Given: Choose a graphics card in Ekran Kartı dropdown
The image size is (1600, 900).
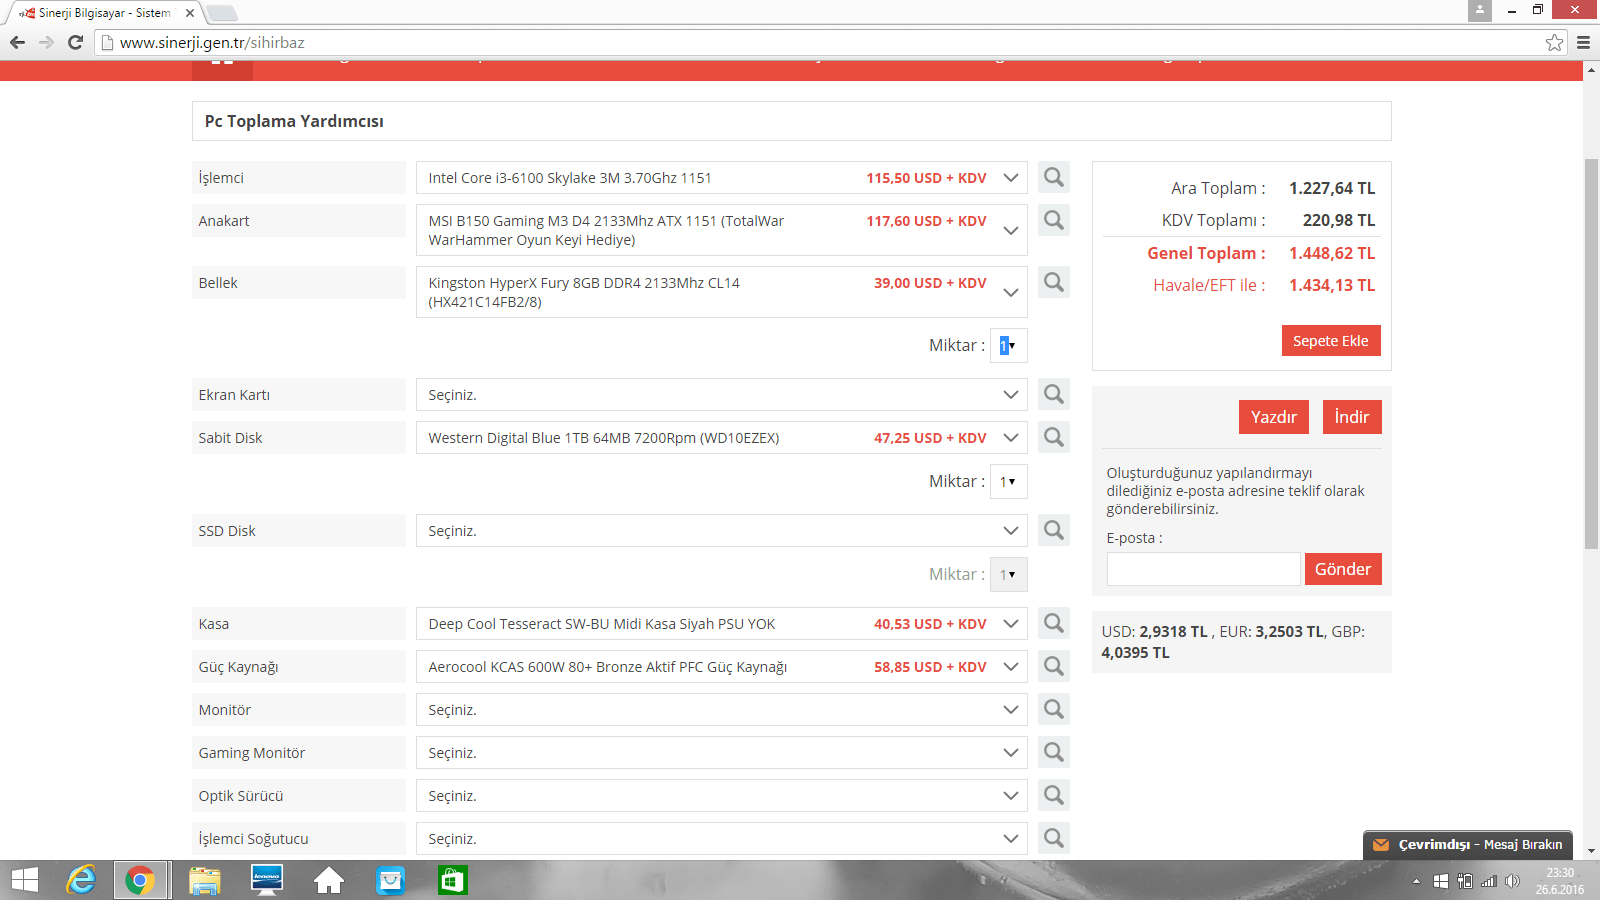Looking at the screenshot, I should 722,395.
